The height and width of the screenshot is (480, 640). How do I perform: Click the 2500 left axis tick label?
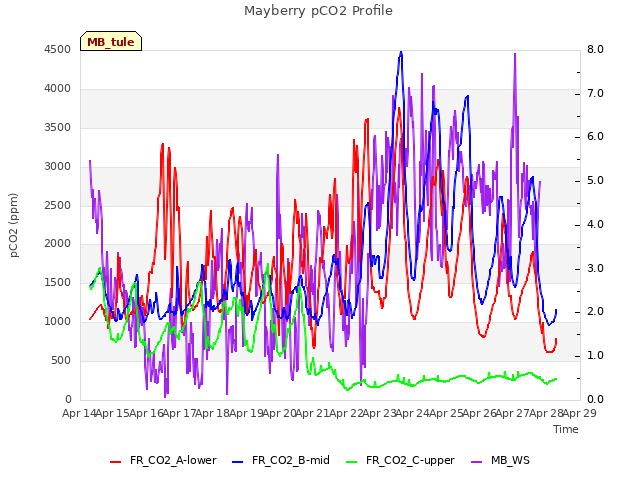point(58,205)
